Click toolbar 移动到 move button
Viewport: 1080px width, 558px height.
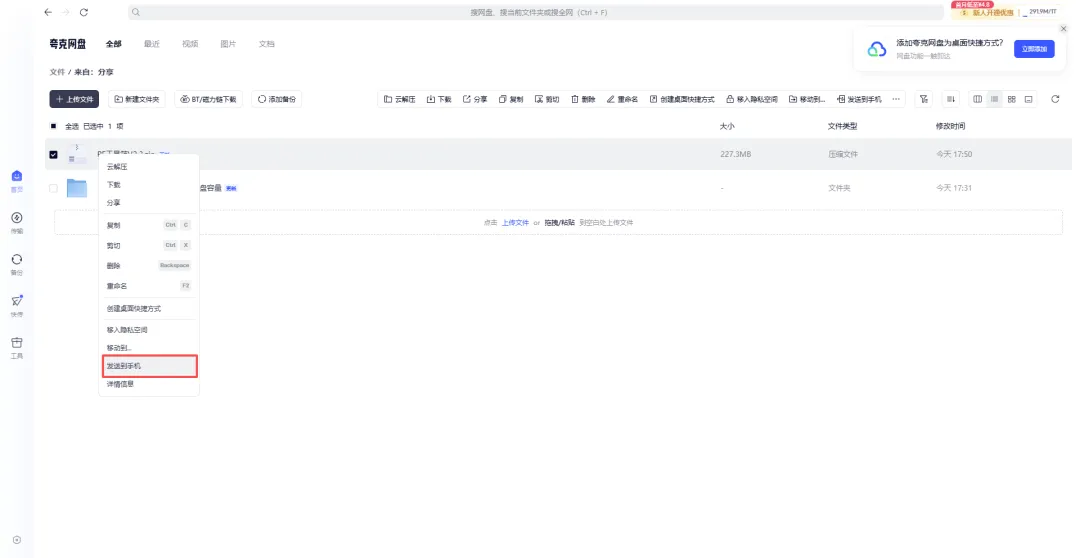807,99
